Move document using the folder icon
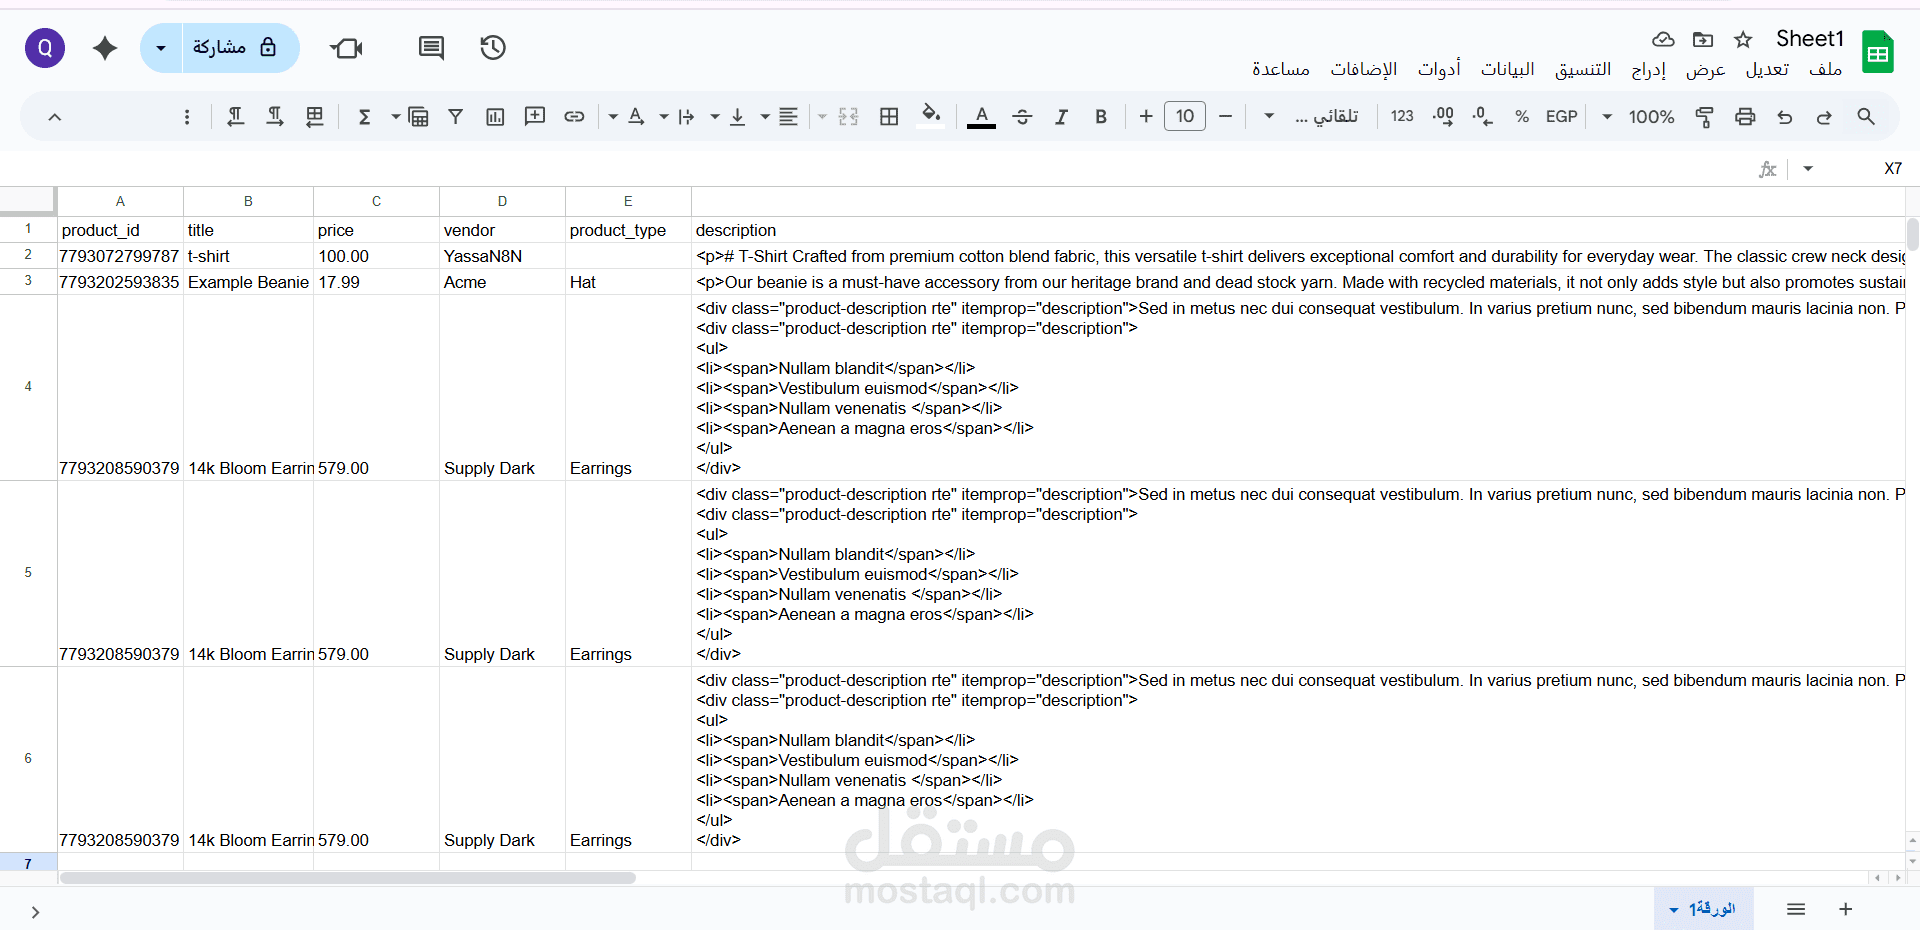The height and width of the screenshot is (930, 1920). pyautogui.click(x=1703, y=39)
